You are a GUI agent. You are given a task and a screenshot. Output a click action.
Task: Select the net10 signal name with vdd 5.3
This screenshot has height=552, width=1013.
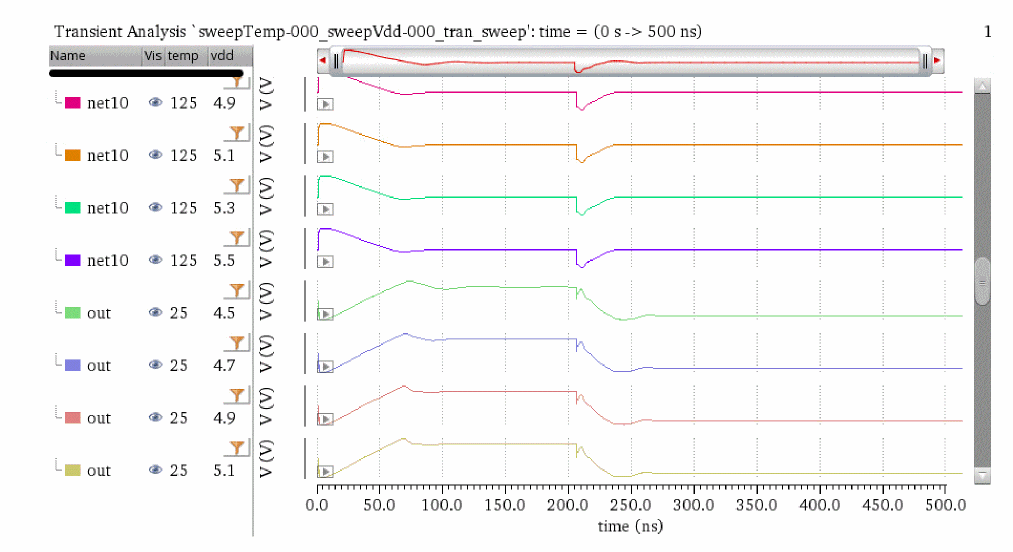pos(108,207)
